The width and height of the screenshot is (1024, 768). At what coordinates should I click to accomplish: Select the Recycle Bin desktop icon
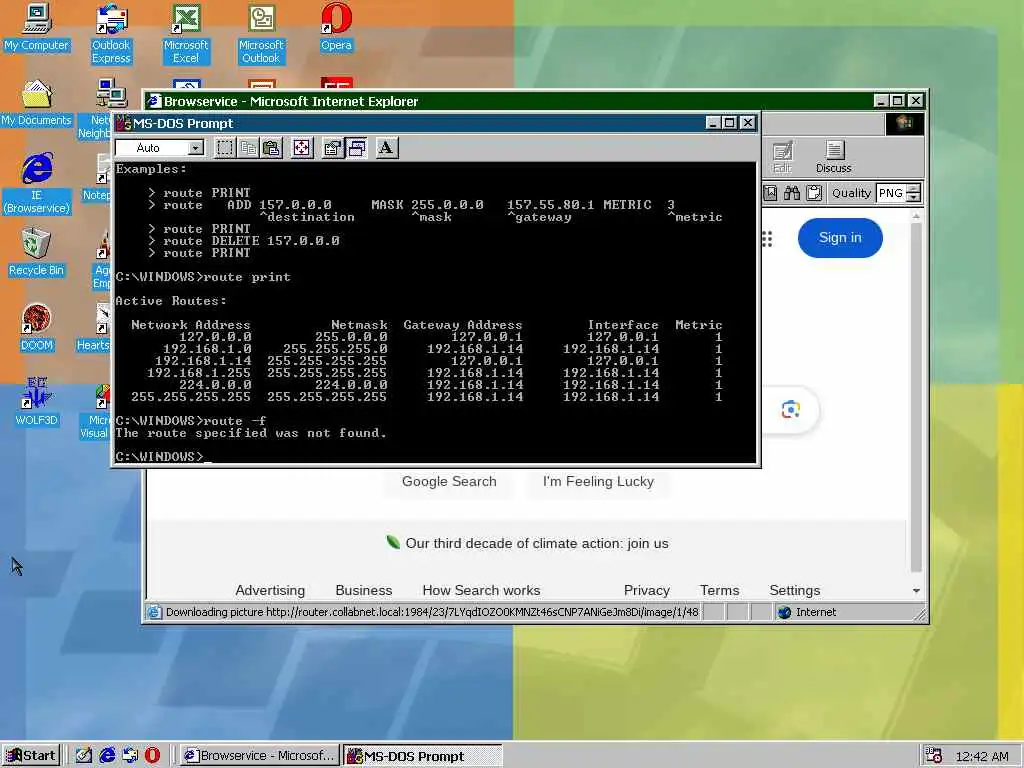pyautogui.click(x=37, y=253)
